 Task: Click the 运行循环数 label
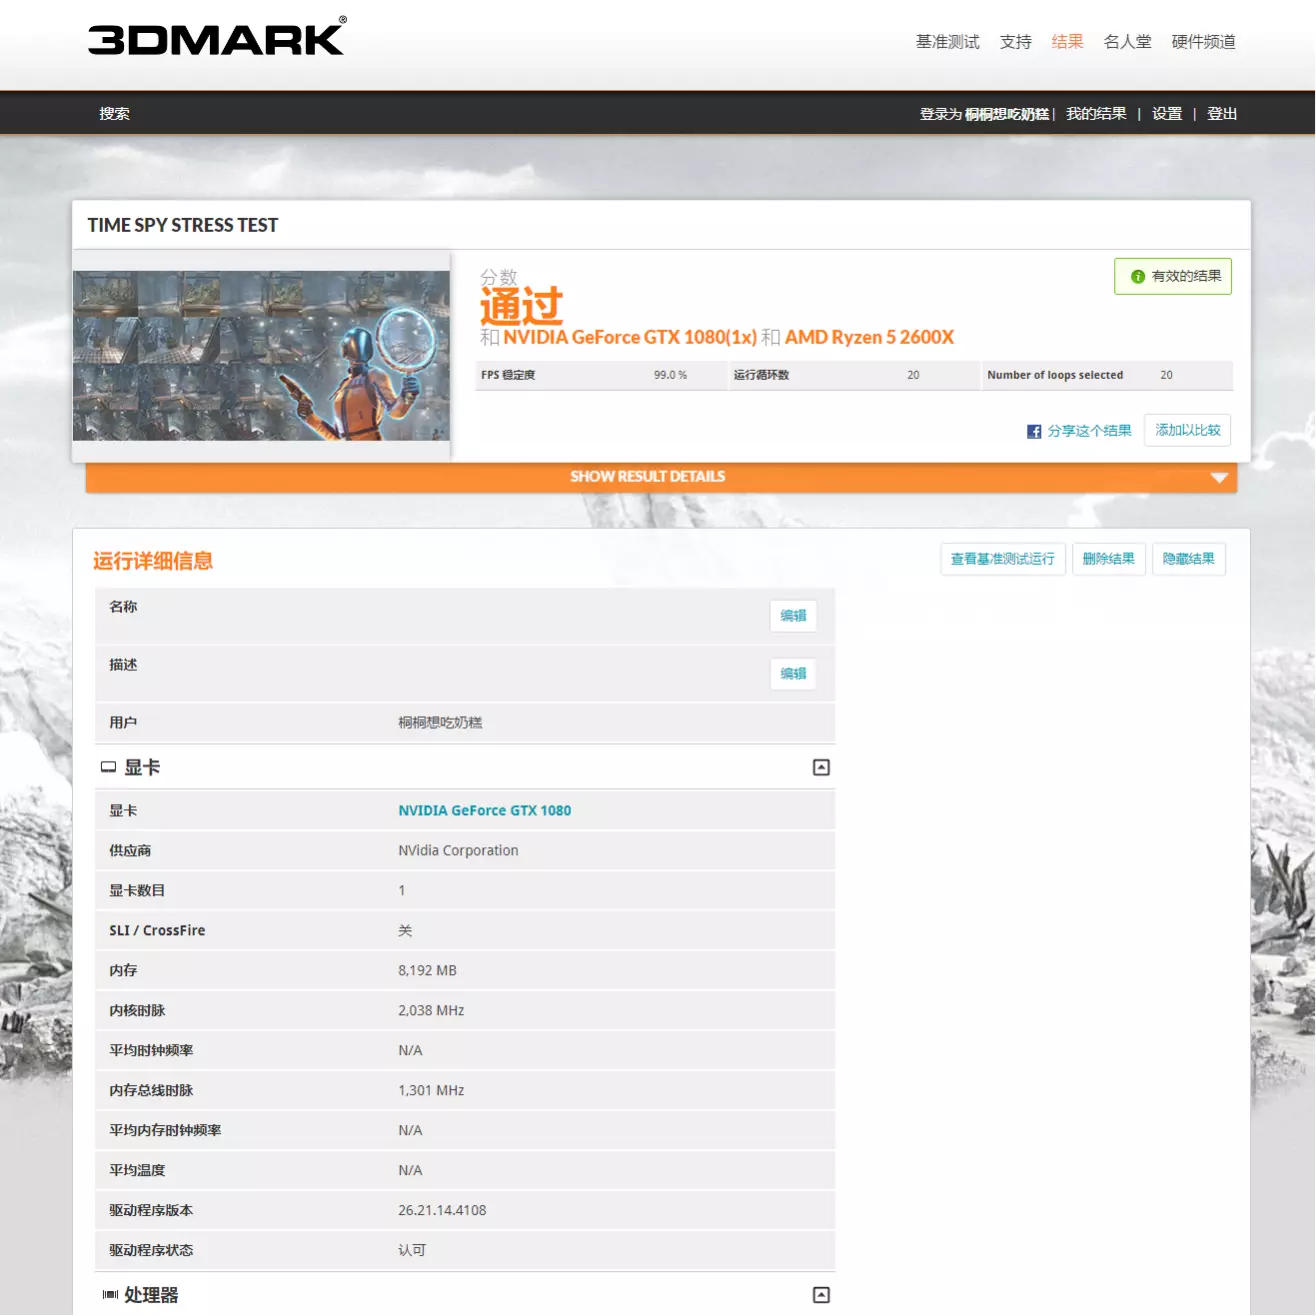pyautogui.click(x=761, y=375)
